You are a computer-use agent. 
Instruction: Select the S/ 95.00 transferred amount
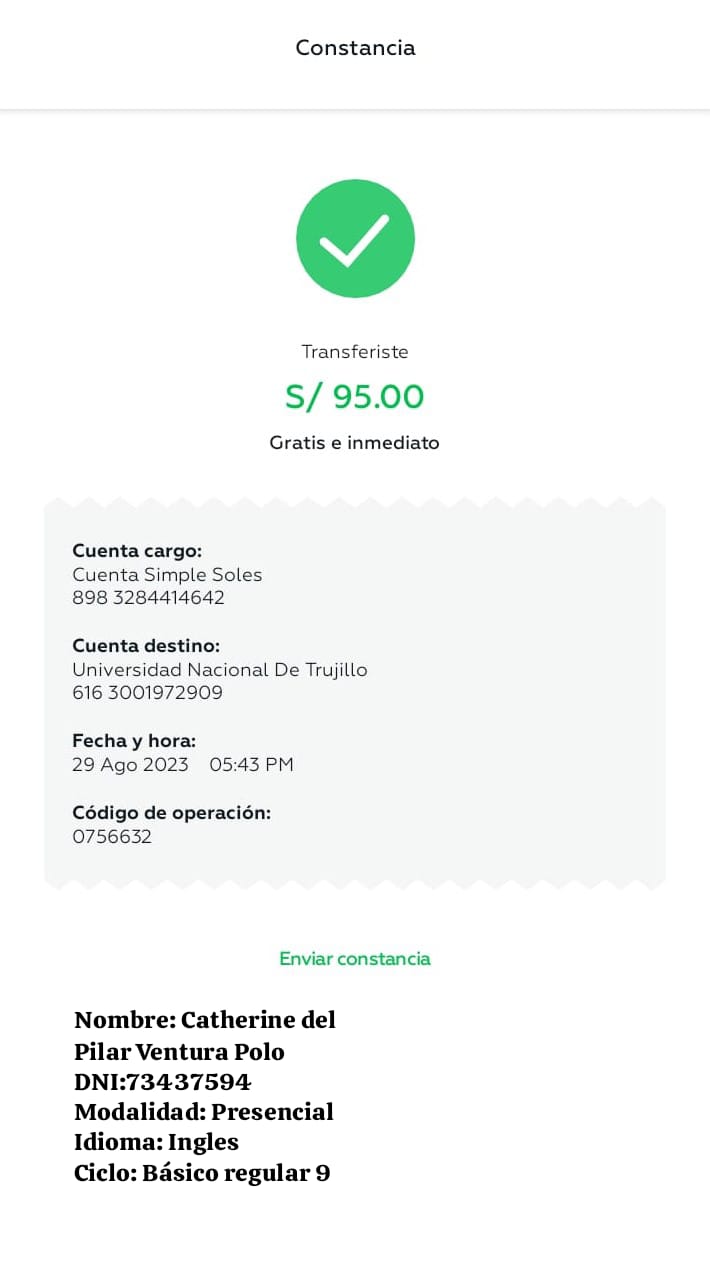click(x=355, y=397)
